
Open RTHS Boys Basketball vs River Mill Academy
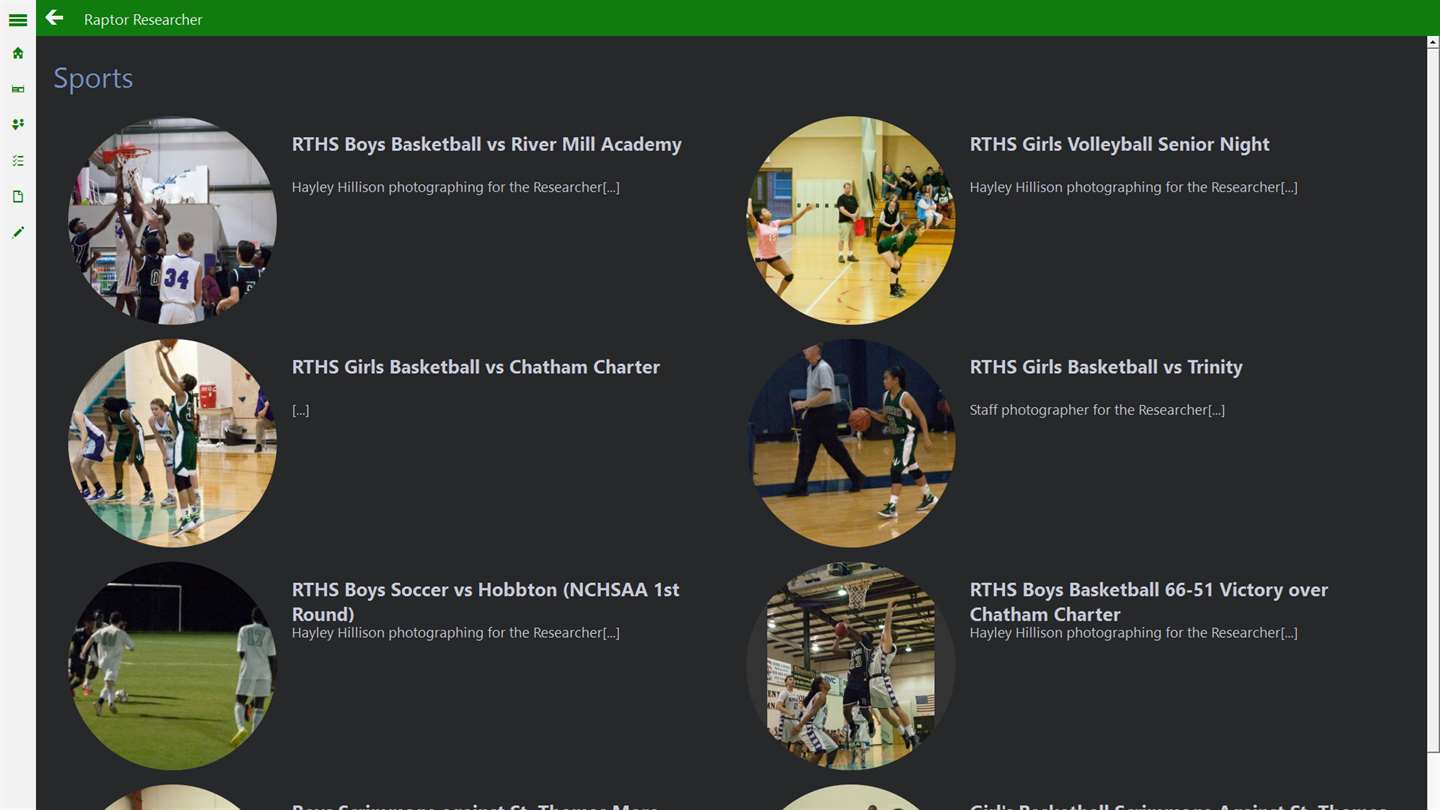[x=486, y=144]
